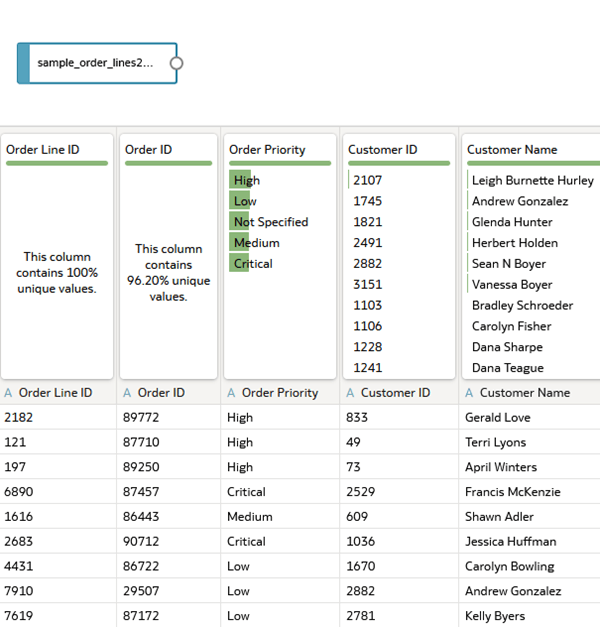This screenshot has width=600, height=627.
Task: Click Order Line ID cell 6890
Action: coord(58,491)
